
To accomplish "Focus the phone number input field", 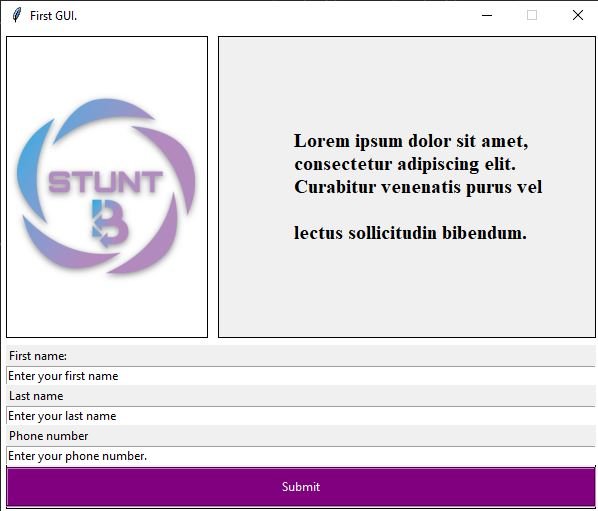I will pyautogui.click(x=301, y=456).
